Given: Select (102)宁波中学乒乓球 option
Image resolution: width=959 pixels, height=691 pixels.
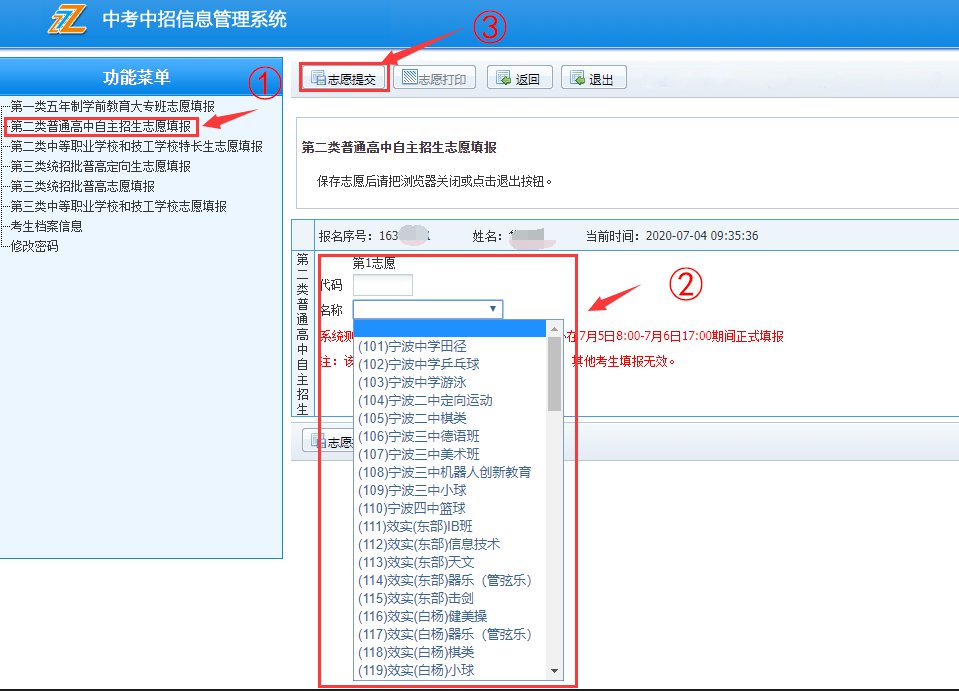Looking at the screenshot, I should click(x=450, y=364).
